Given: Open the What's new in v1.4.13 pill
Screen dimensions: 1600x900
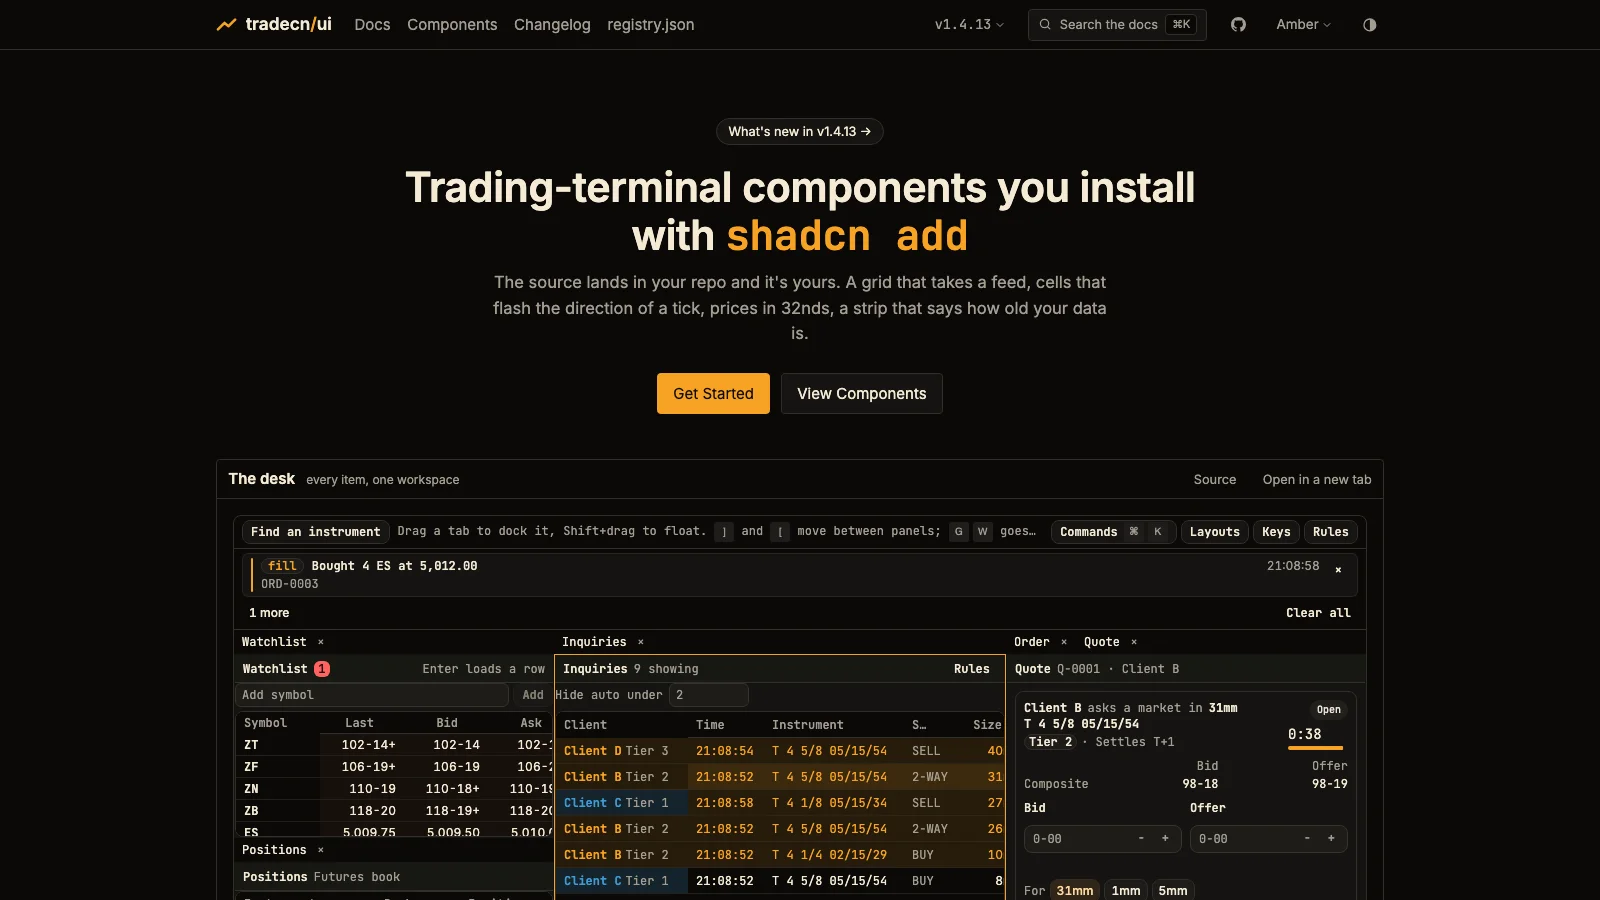Looking at the screenshot, I should (799, 131).
